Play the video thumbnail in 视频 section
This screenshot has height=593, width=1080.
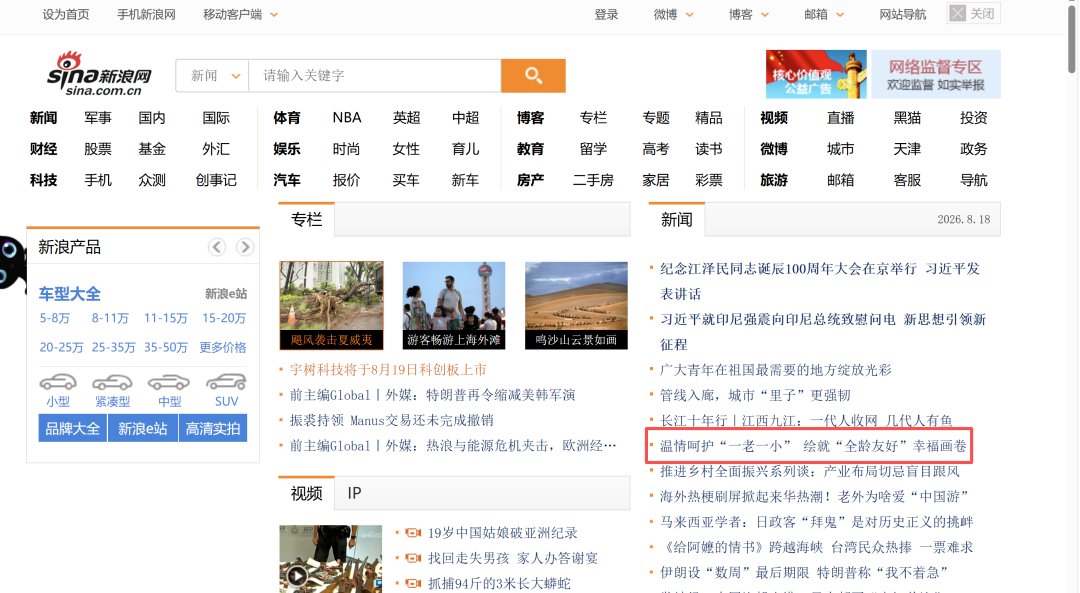tap(331, 559)
